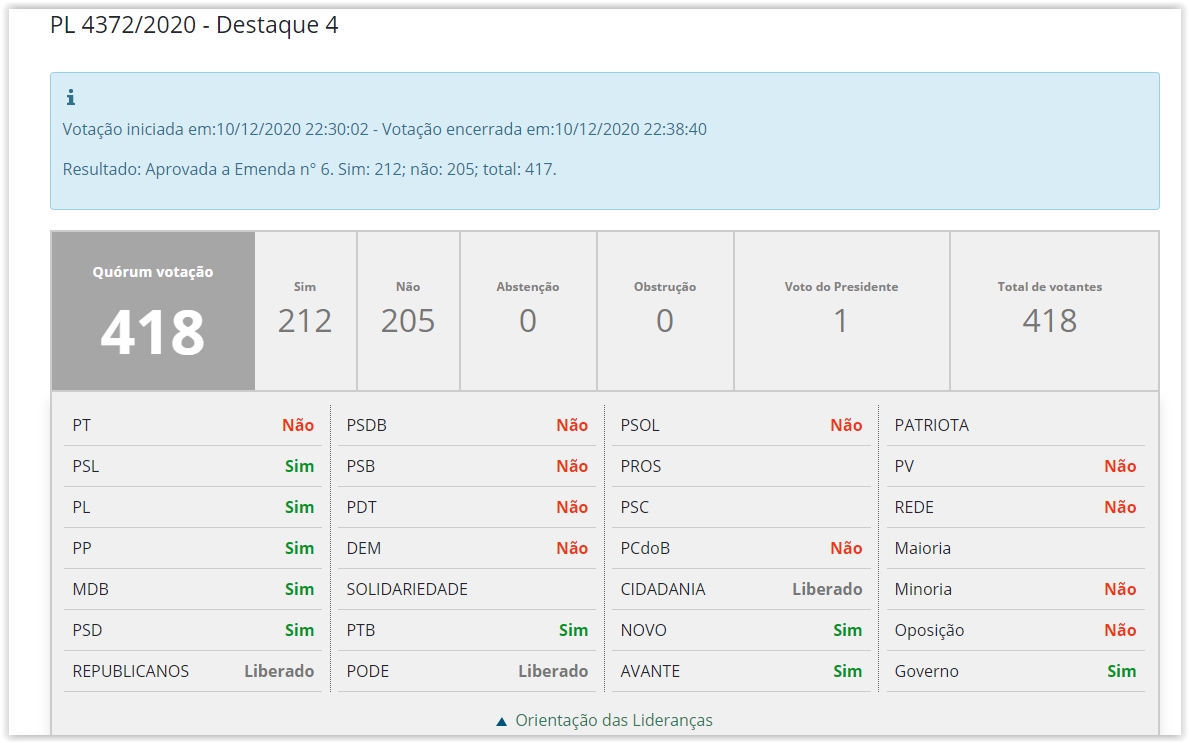The height and width of the screenshot is (743, 1189).
Task: Click the Total de votantes cell
Action: [x=1050, y=311]
